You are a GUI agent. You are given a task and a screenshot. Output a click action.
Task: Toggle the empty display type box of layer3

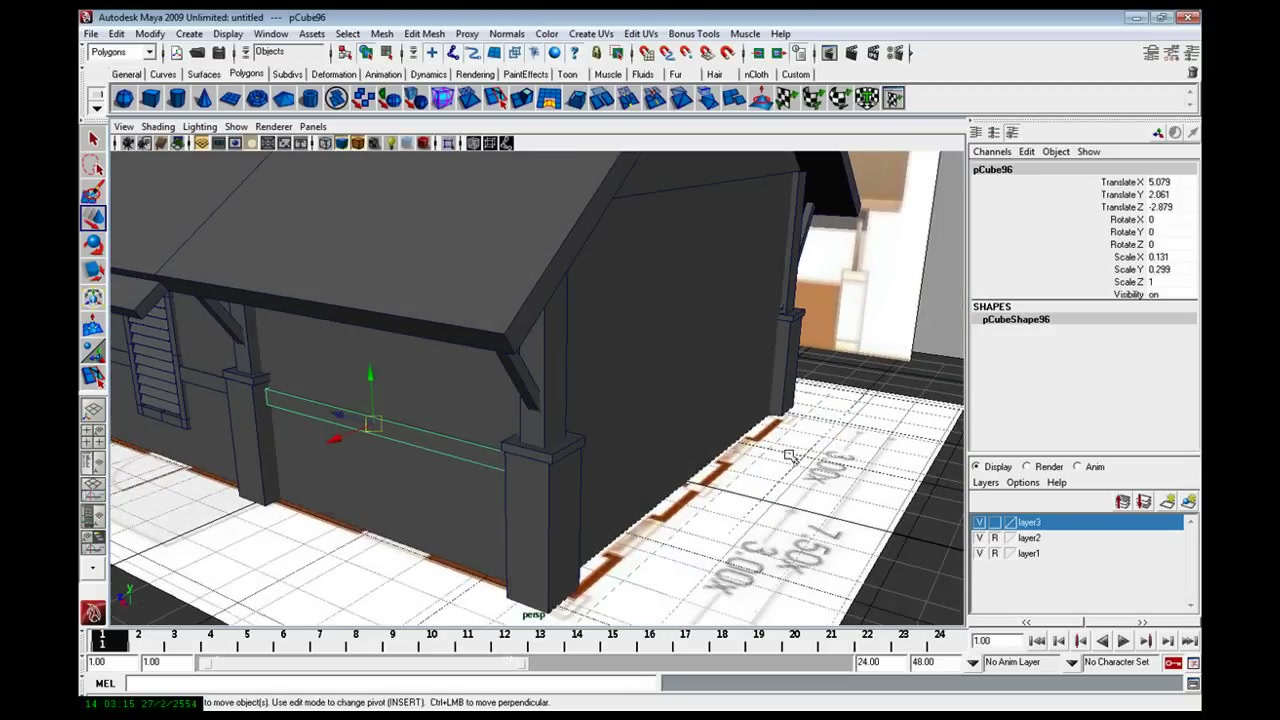click(x=994, y=523)
